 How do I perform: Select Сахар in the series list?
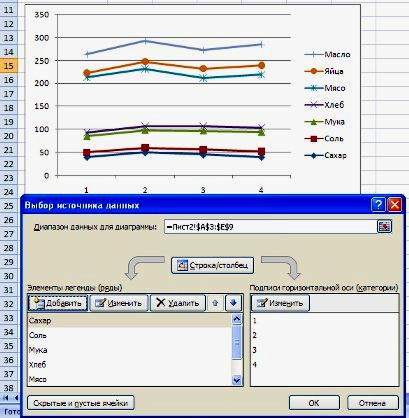(129, 321)
